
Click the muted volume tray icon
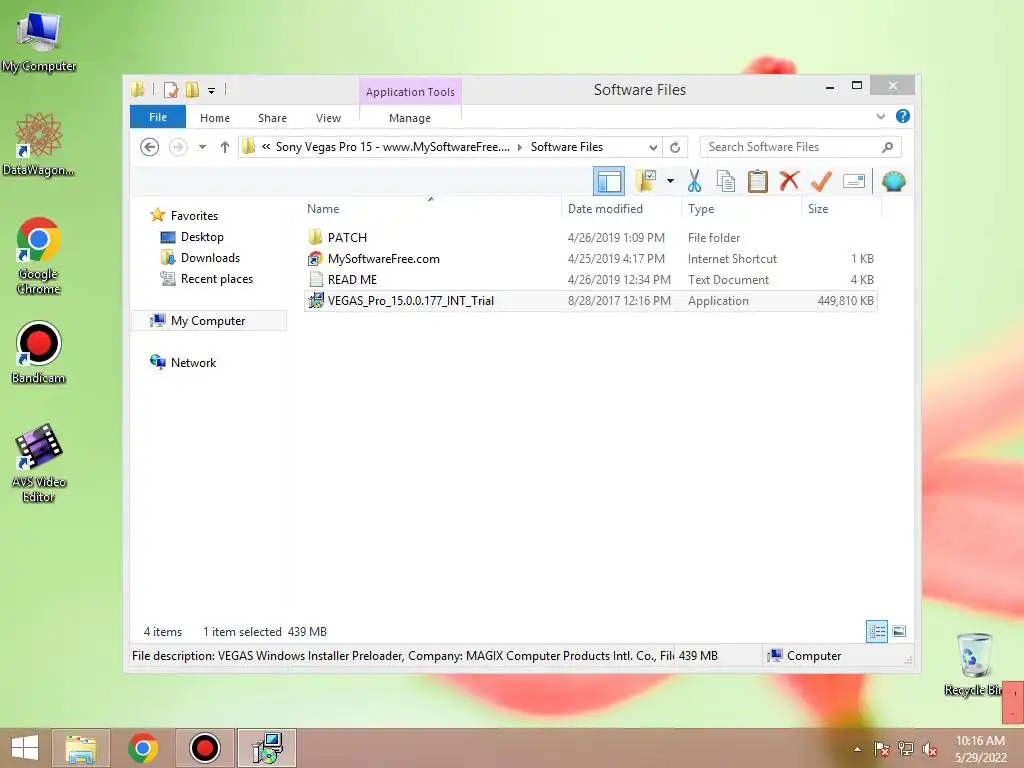(x=930, y=749)
